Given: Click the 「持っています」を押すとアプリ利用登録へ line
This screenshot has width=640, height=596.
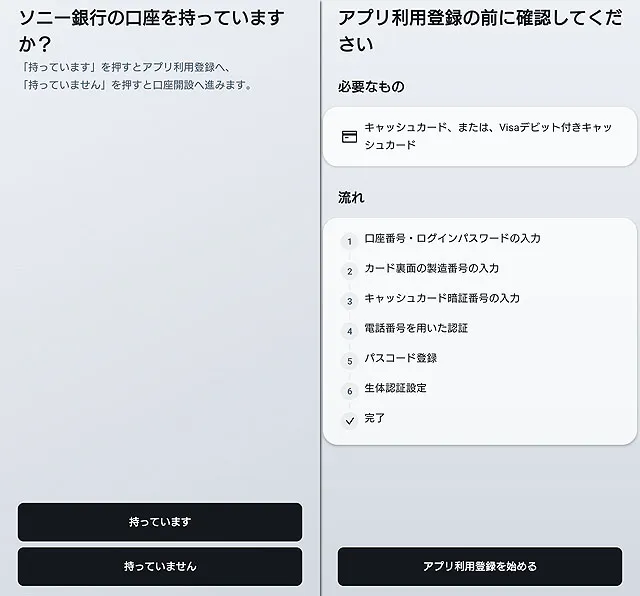Looking at the screenshot, I should pyautogui.click(x=126, y=67).
